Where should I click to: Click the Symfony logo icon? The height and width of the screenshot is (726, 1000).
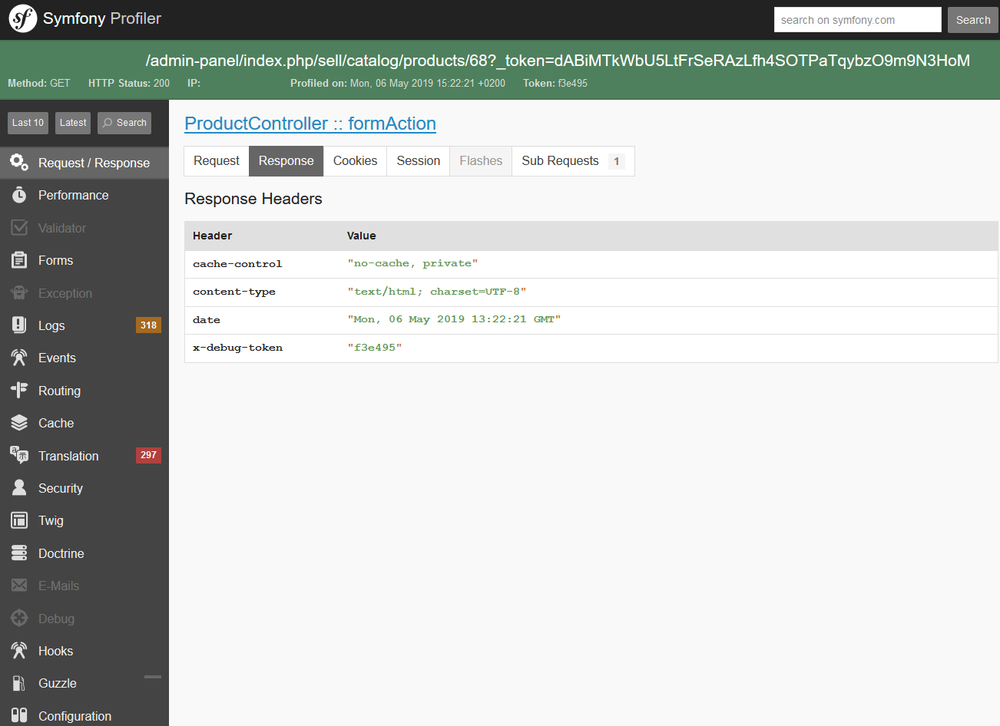coord(22,19)
